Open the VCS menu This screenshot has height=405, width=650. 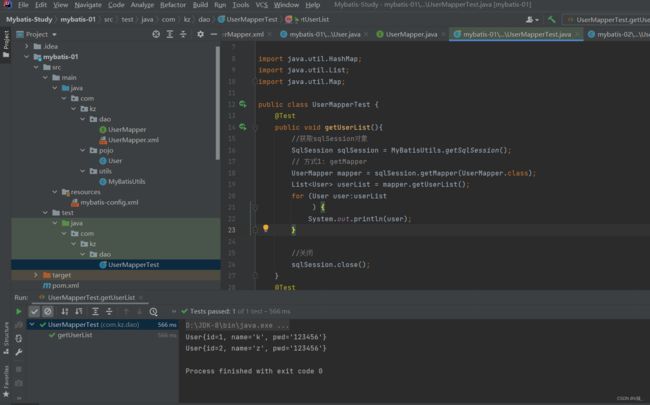[x=262, y=5]
